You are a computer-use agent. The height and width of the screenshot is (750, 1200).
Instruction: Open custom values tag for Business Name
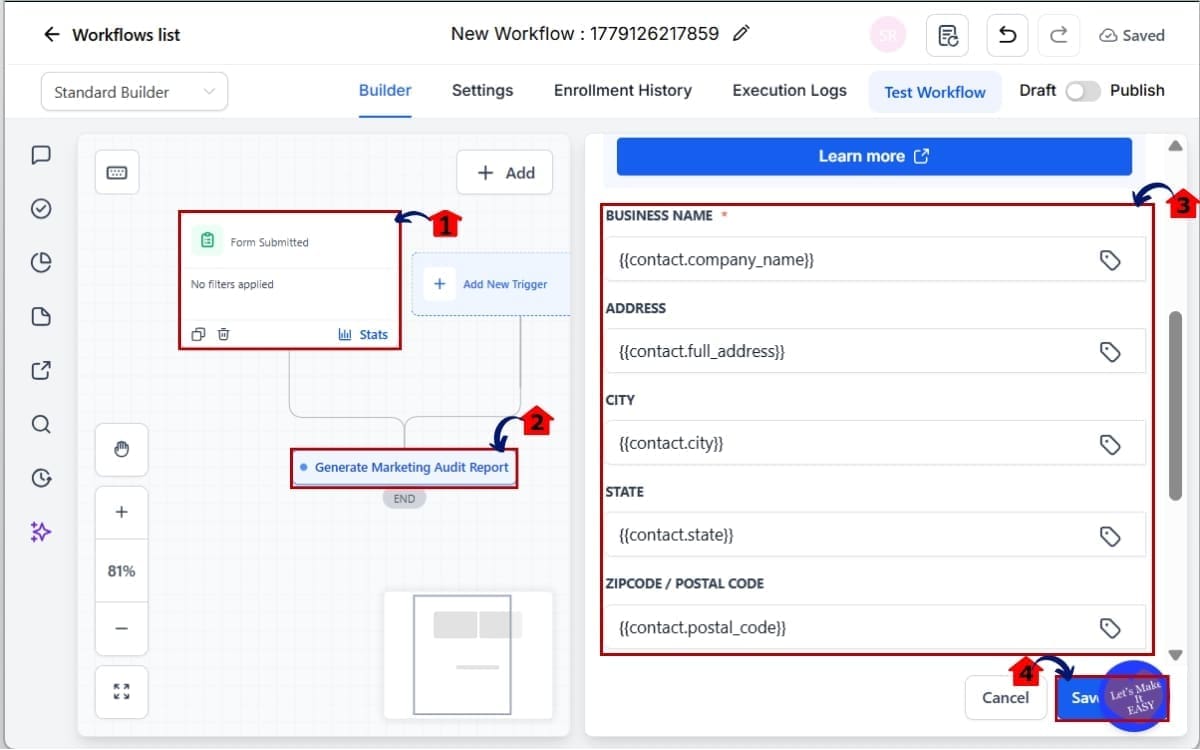tap(1109, 260)
